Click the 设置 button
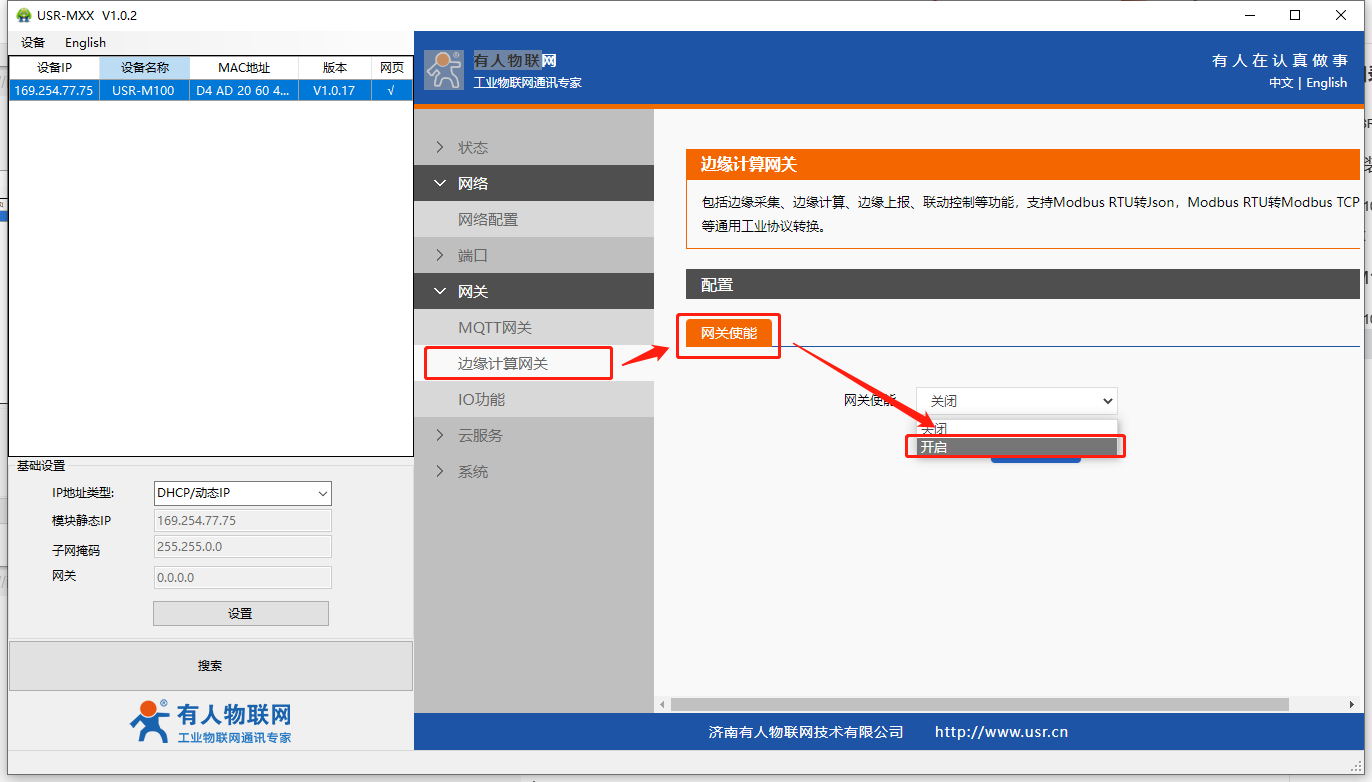1372x782 pixels. pos(240,614)
